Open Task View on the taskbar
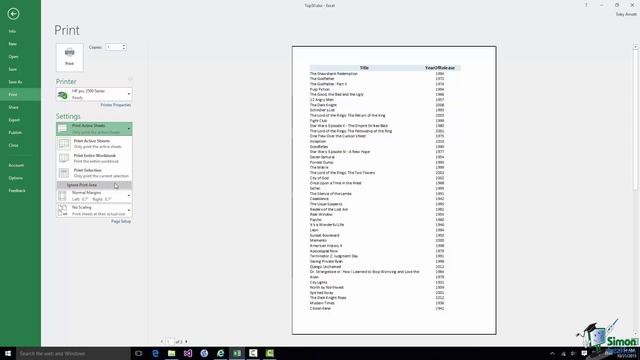The image size is (640, 360). (139, 353)
